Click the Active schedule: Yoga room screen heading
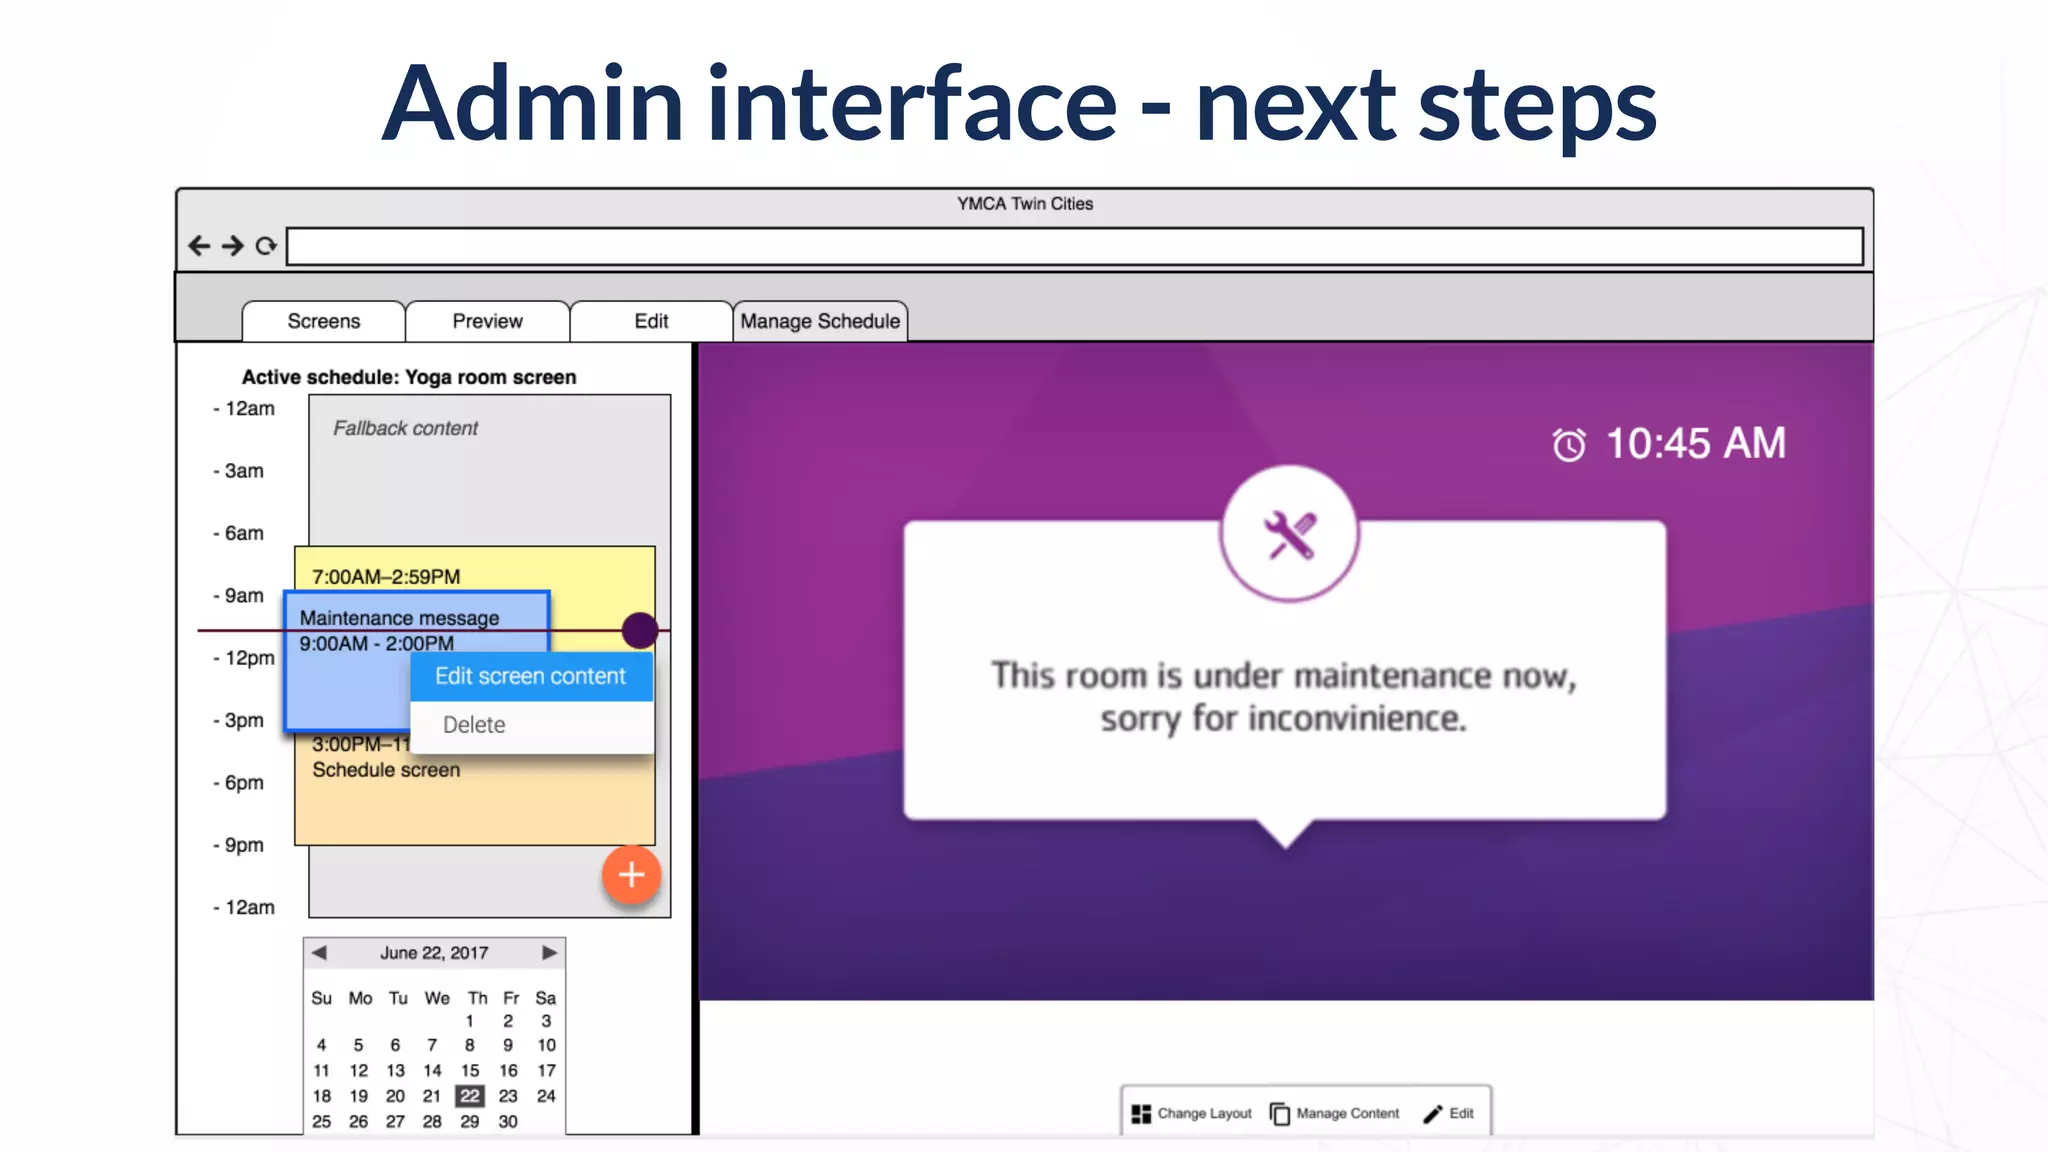This screenshot has height=1152, width=2048. point(409,377)
